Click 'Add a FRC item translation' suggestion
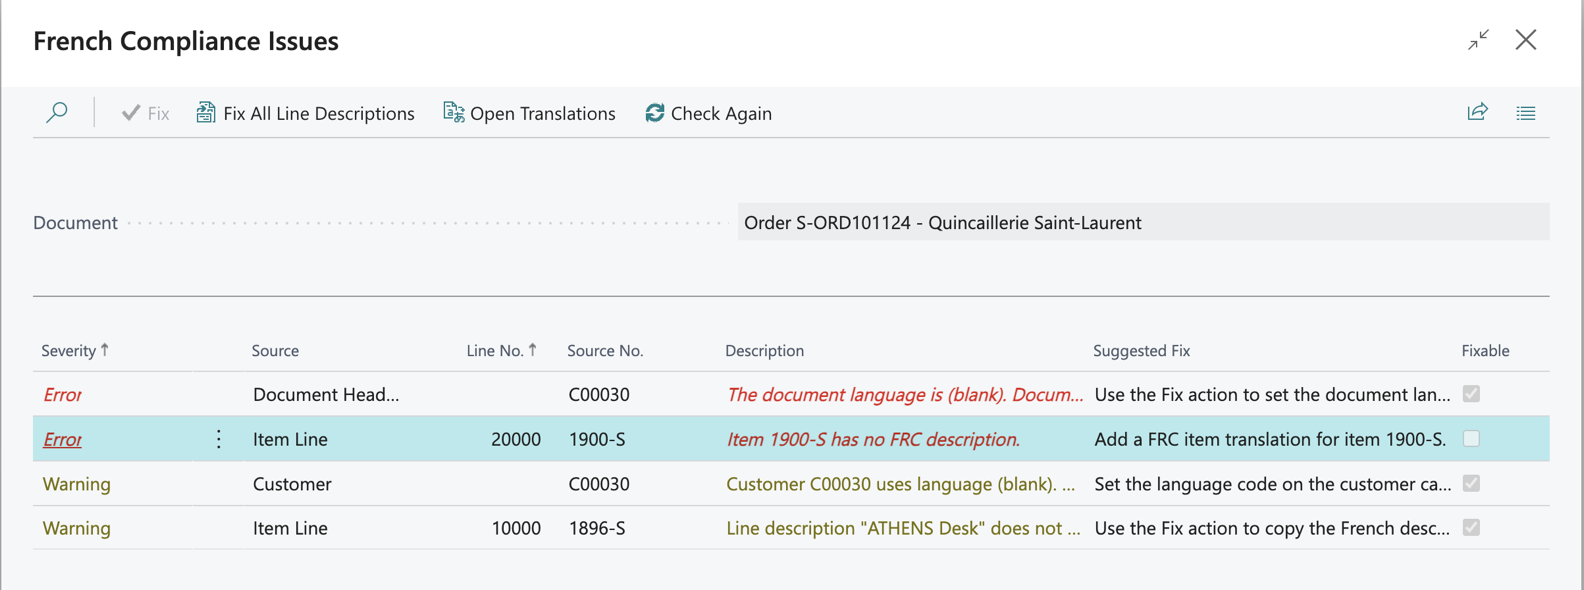1584x590 pixels. click(x=1270, y=439)
